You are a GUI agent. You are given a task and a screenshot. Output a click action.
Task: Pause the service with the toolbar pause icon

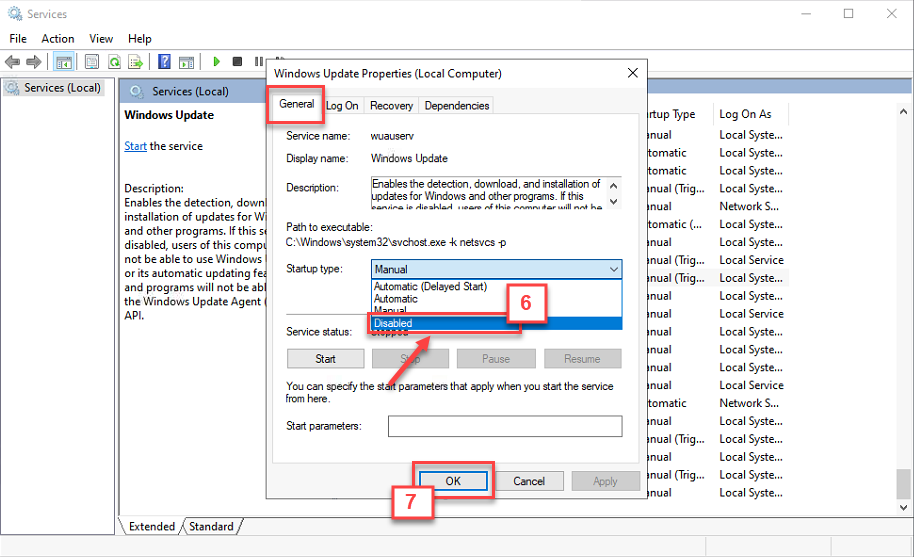259,61
